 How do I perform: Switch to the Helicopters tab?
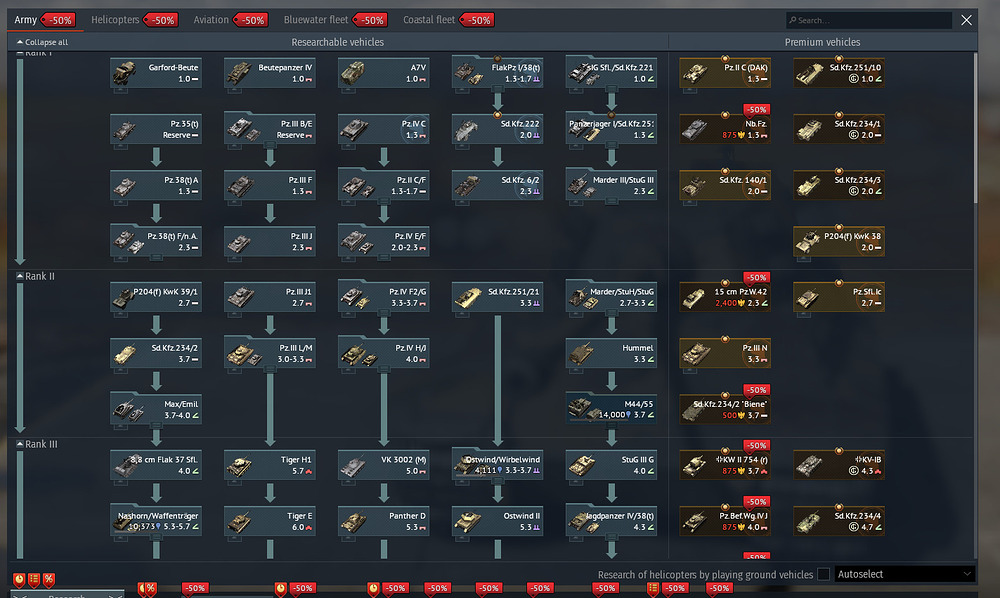(x=115, y=20)
